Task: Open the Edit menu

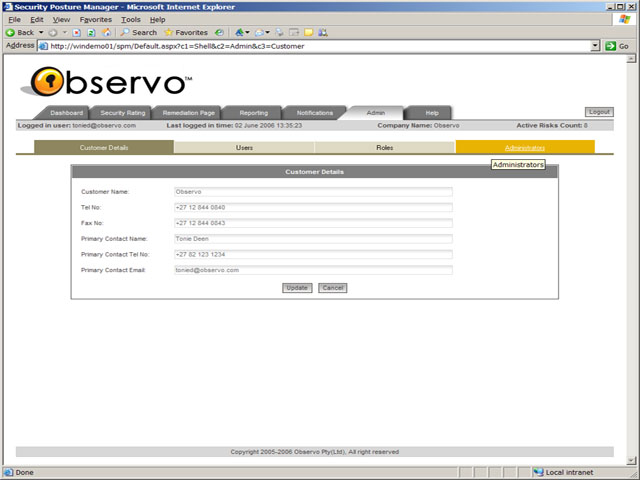Action: 37,20
